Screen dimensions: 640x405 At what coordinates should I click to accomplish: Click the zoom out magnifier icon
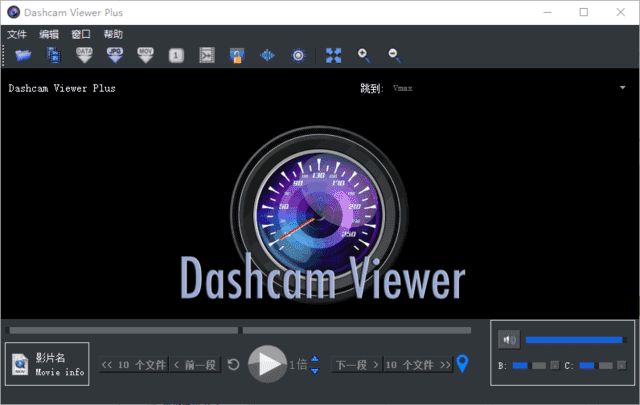coord(394,55)
